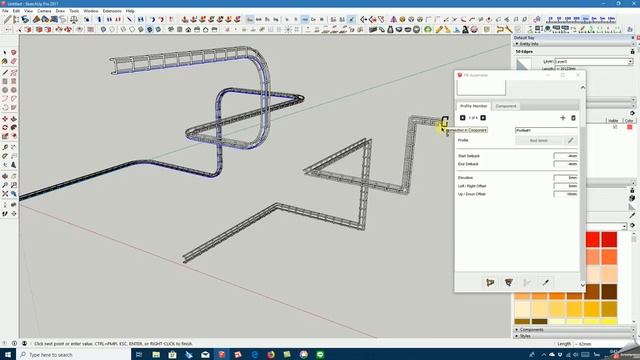Add a new profile member with plus icon
Image resolution: width=640 pixels, height=360 pixels.
click(562, 118)
